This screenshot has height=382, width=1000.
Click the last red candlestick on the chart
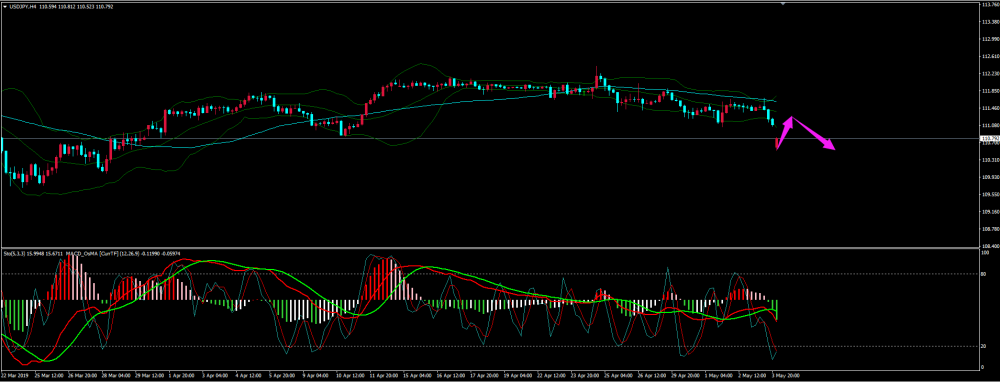(x=777, y=143)
